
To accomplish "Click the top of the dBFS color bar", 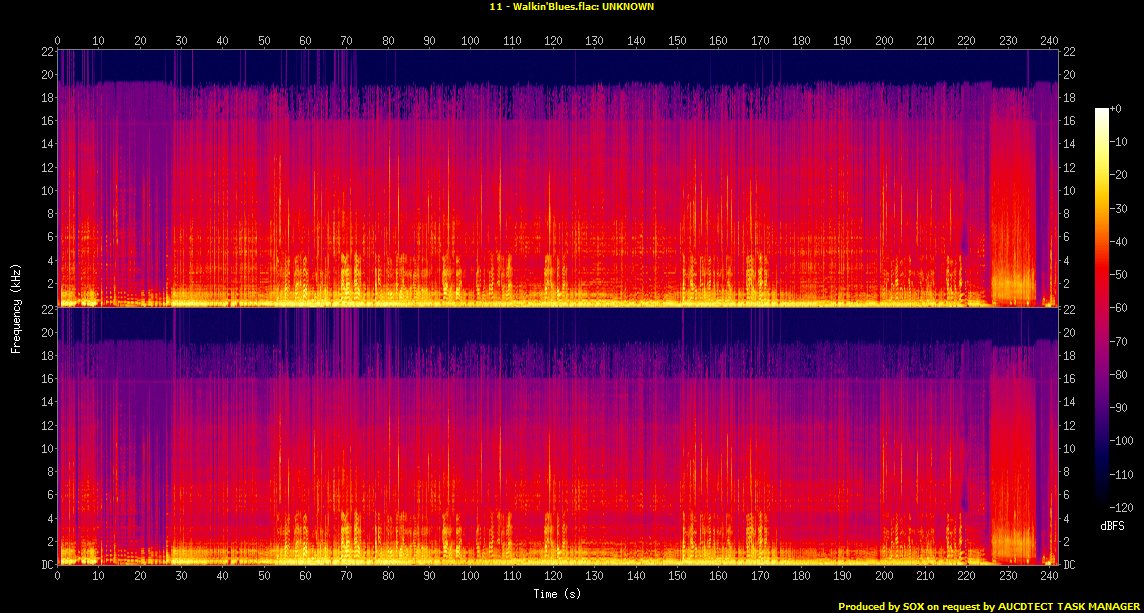I will tap(1101, 110).
